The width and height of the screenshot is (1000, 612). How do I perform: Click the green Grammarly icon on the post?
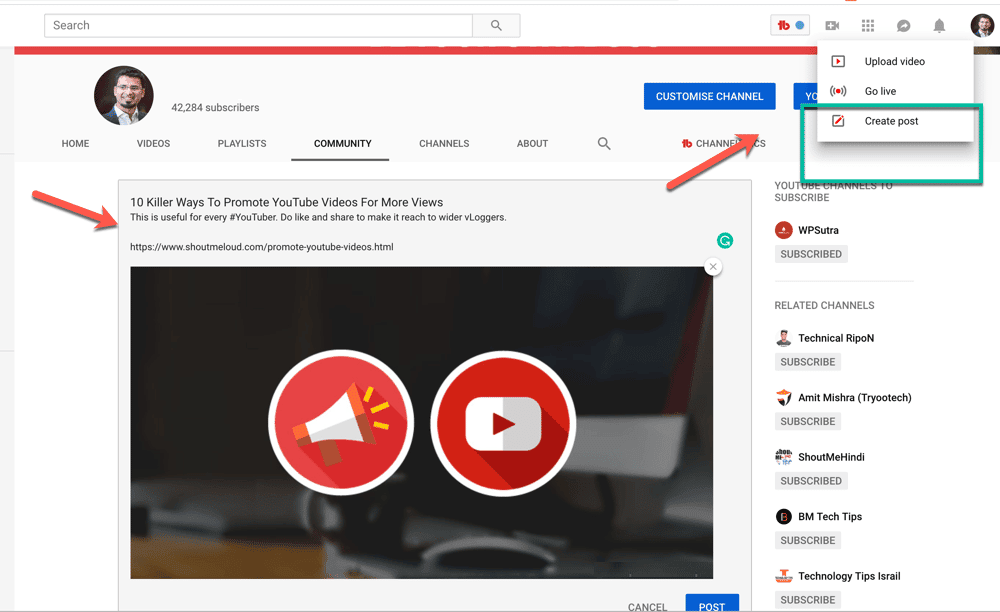[724, 240]
